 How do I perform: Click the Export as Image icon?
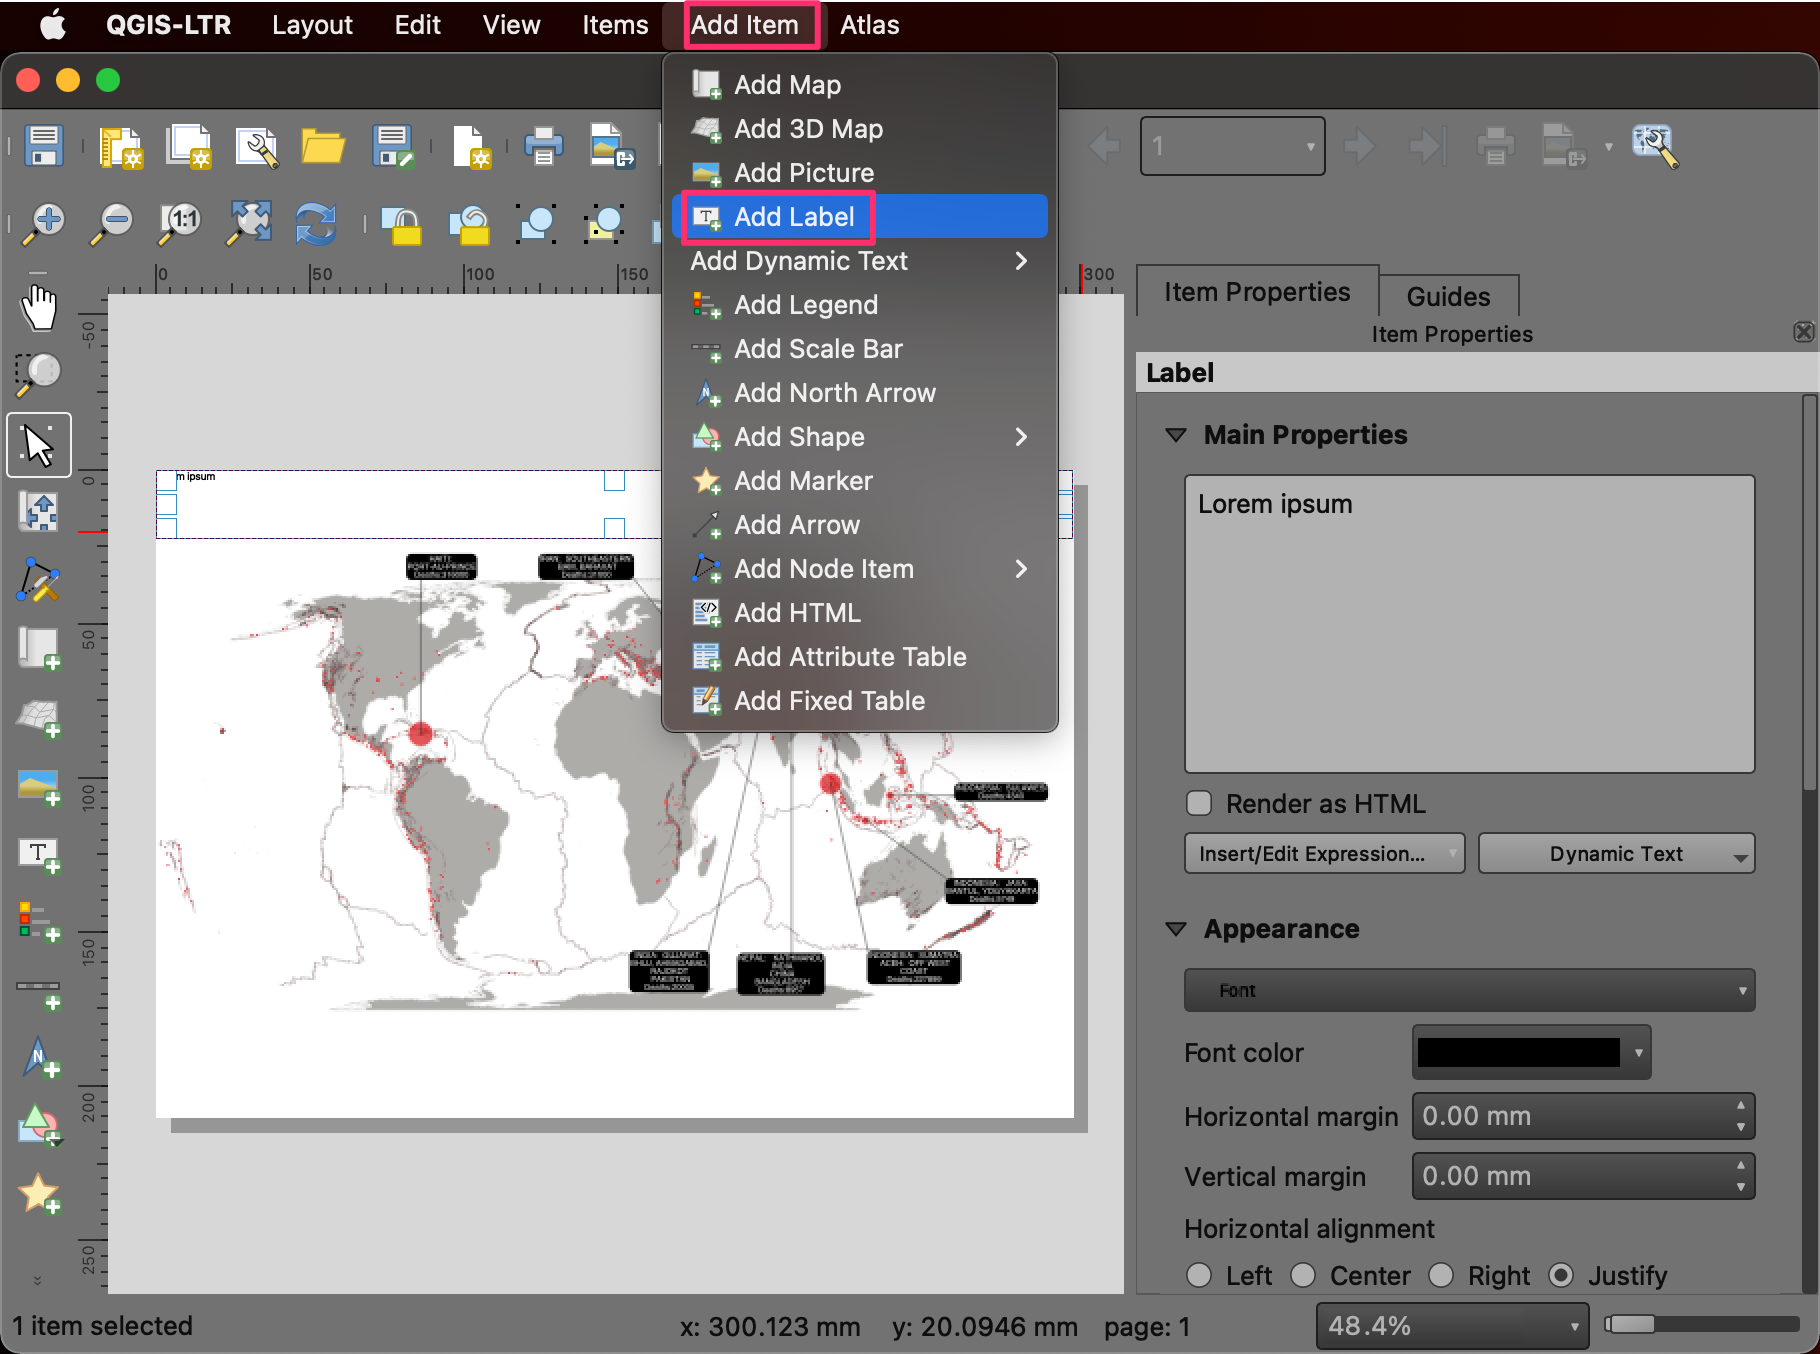pyautogui.click(x=612, y=146)
